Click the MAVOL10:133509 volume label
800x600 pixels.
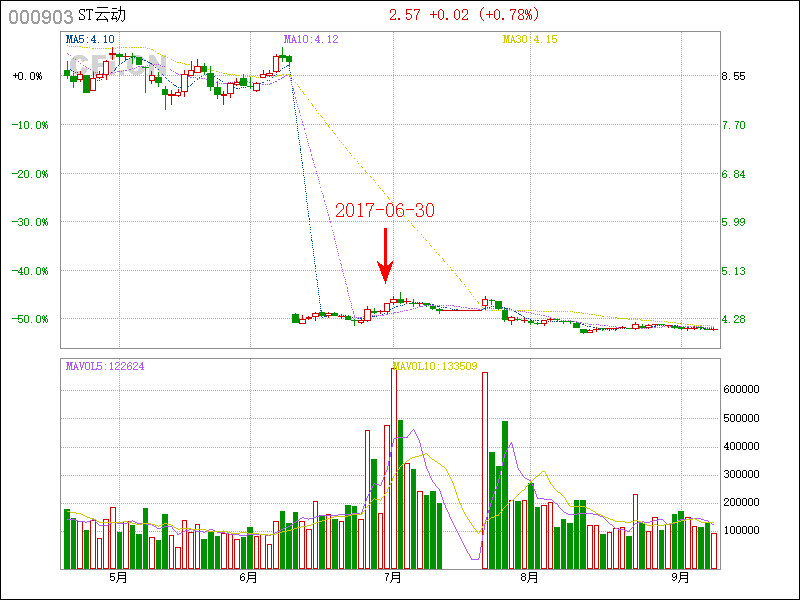tap(435, 366)
